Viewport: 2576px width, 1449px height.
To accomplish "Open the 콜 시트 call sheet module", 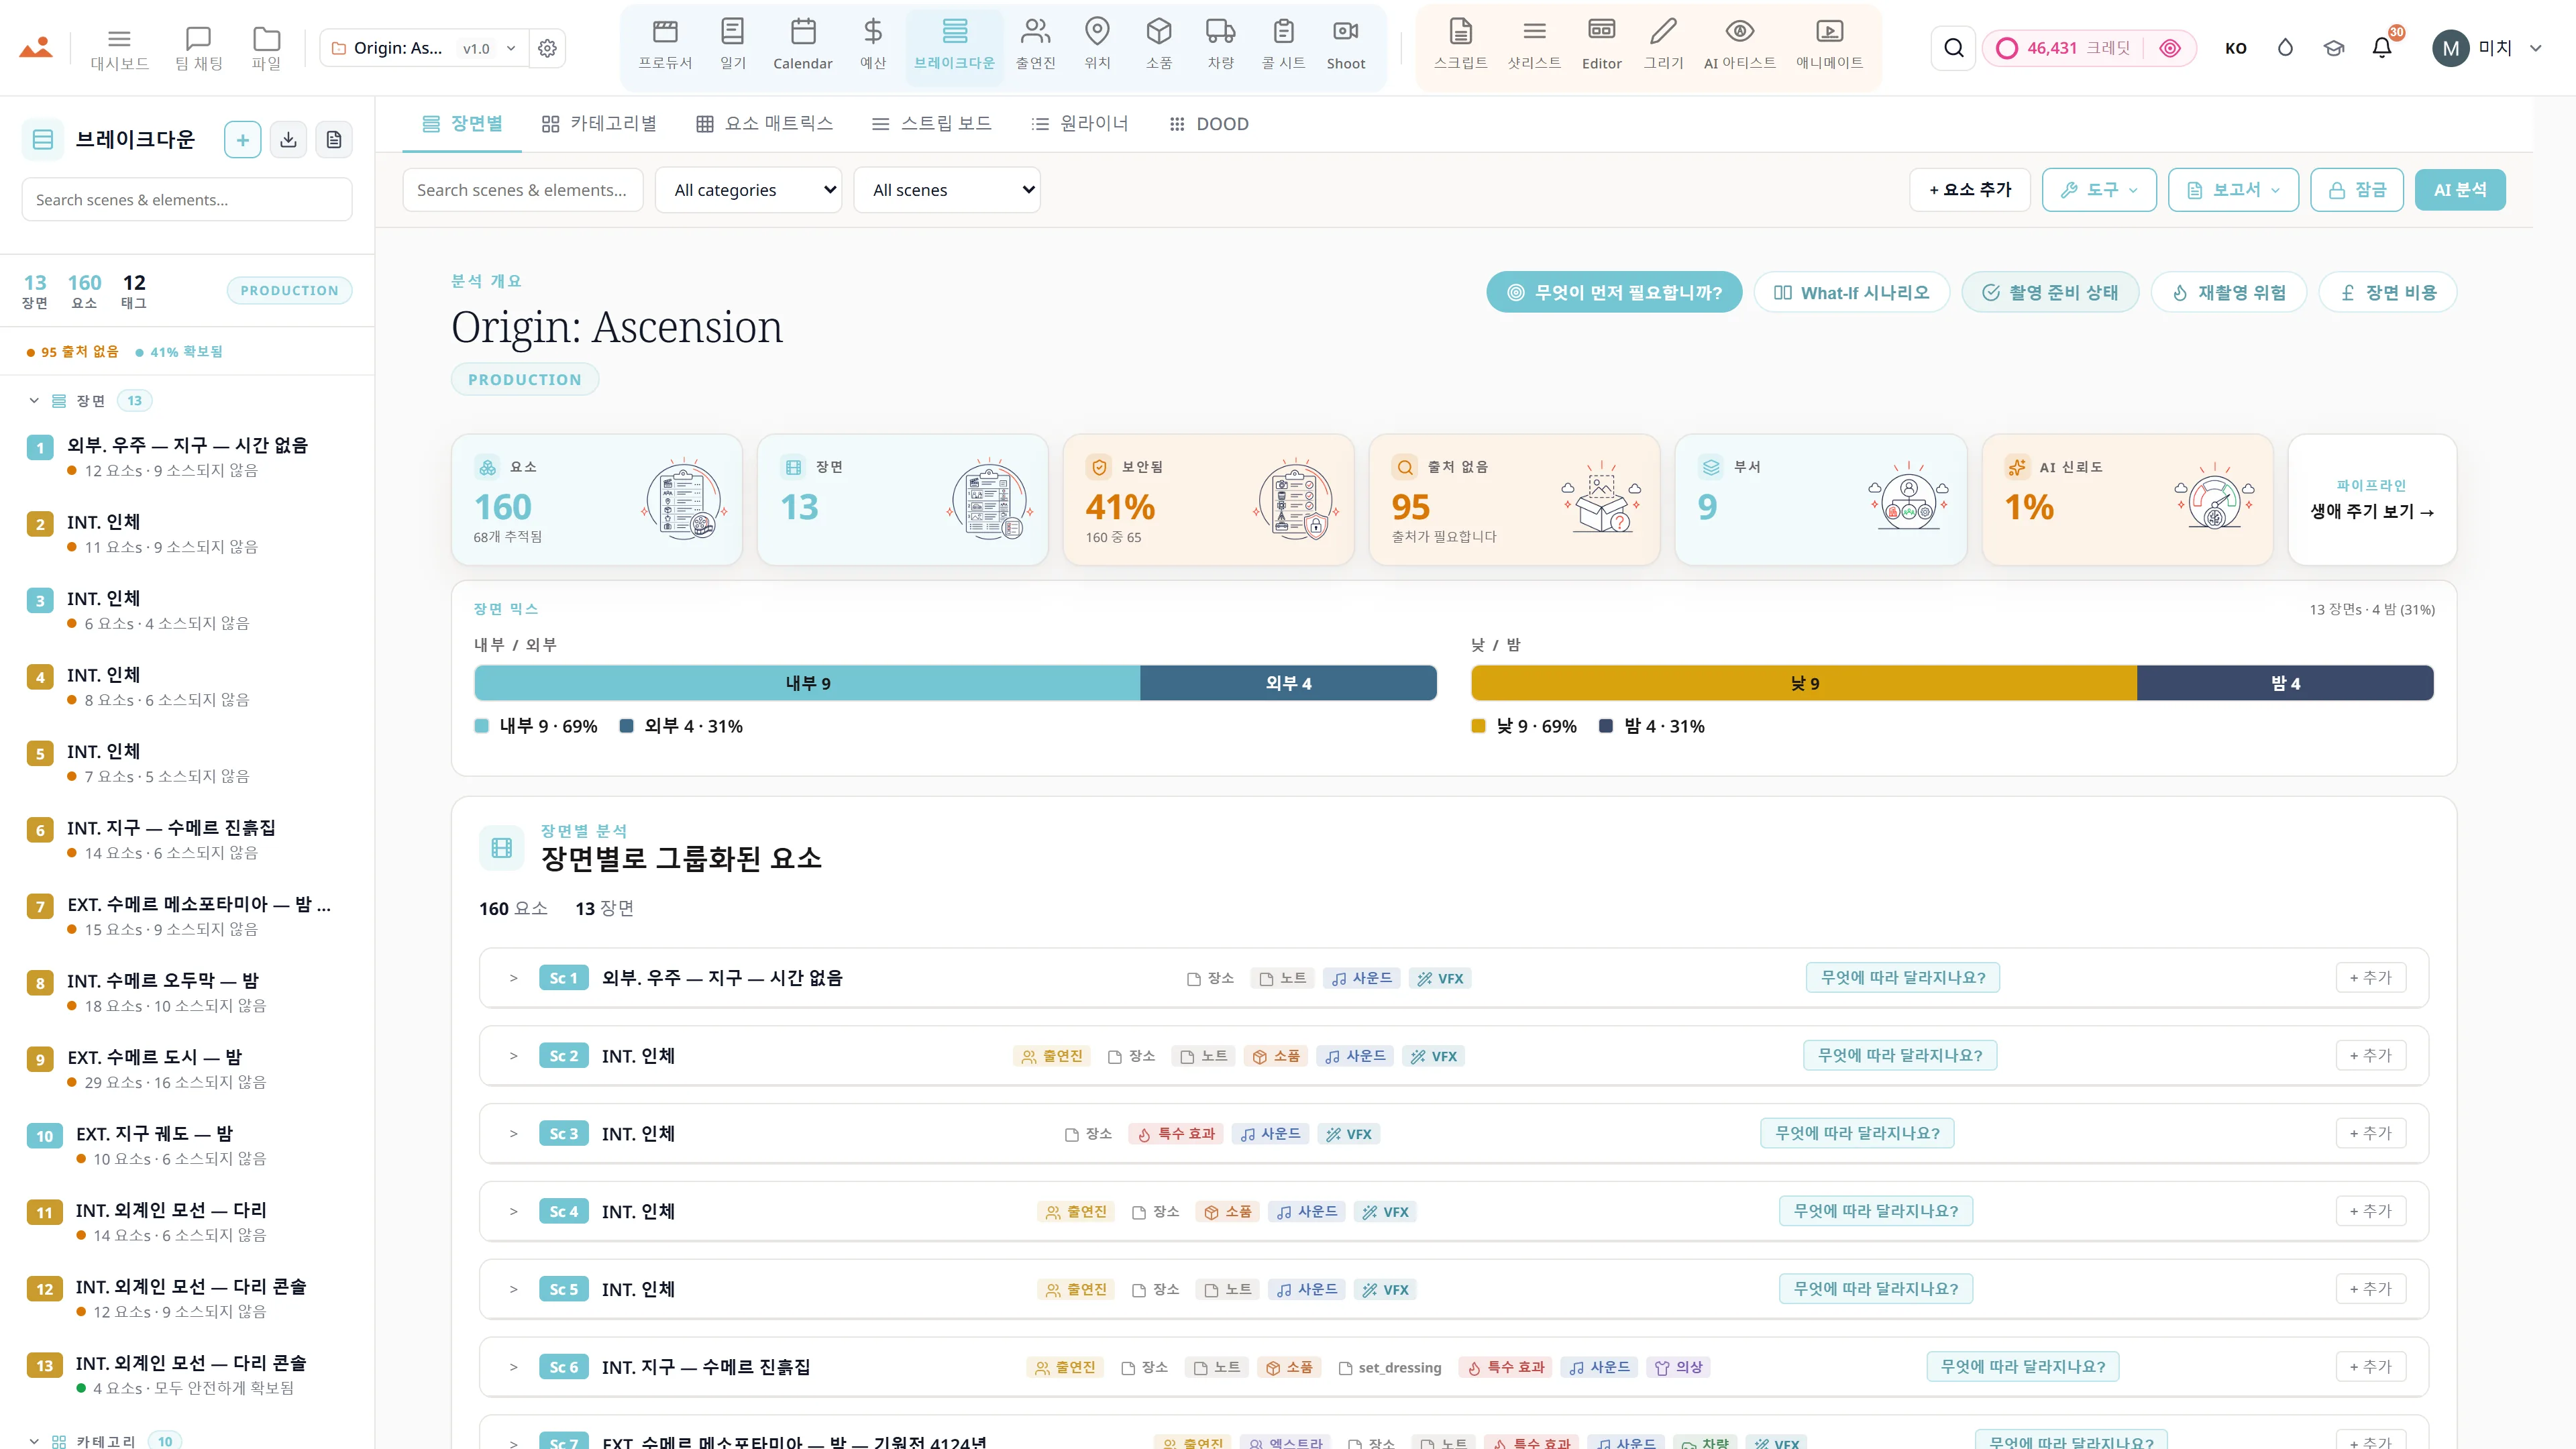I will tap(1283, 46).
